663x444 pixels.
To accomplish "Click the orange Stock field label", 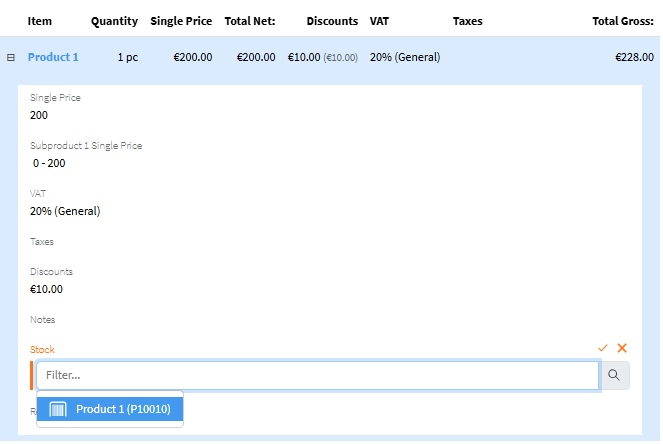I will 42,350.
